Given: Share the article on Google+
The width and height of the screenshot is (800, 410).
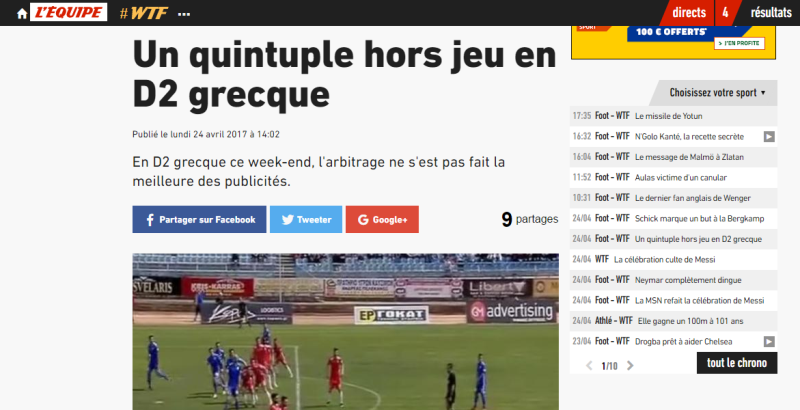Looking at the screenshot, I should tap(382, 219).
